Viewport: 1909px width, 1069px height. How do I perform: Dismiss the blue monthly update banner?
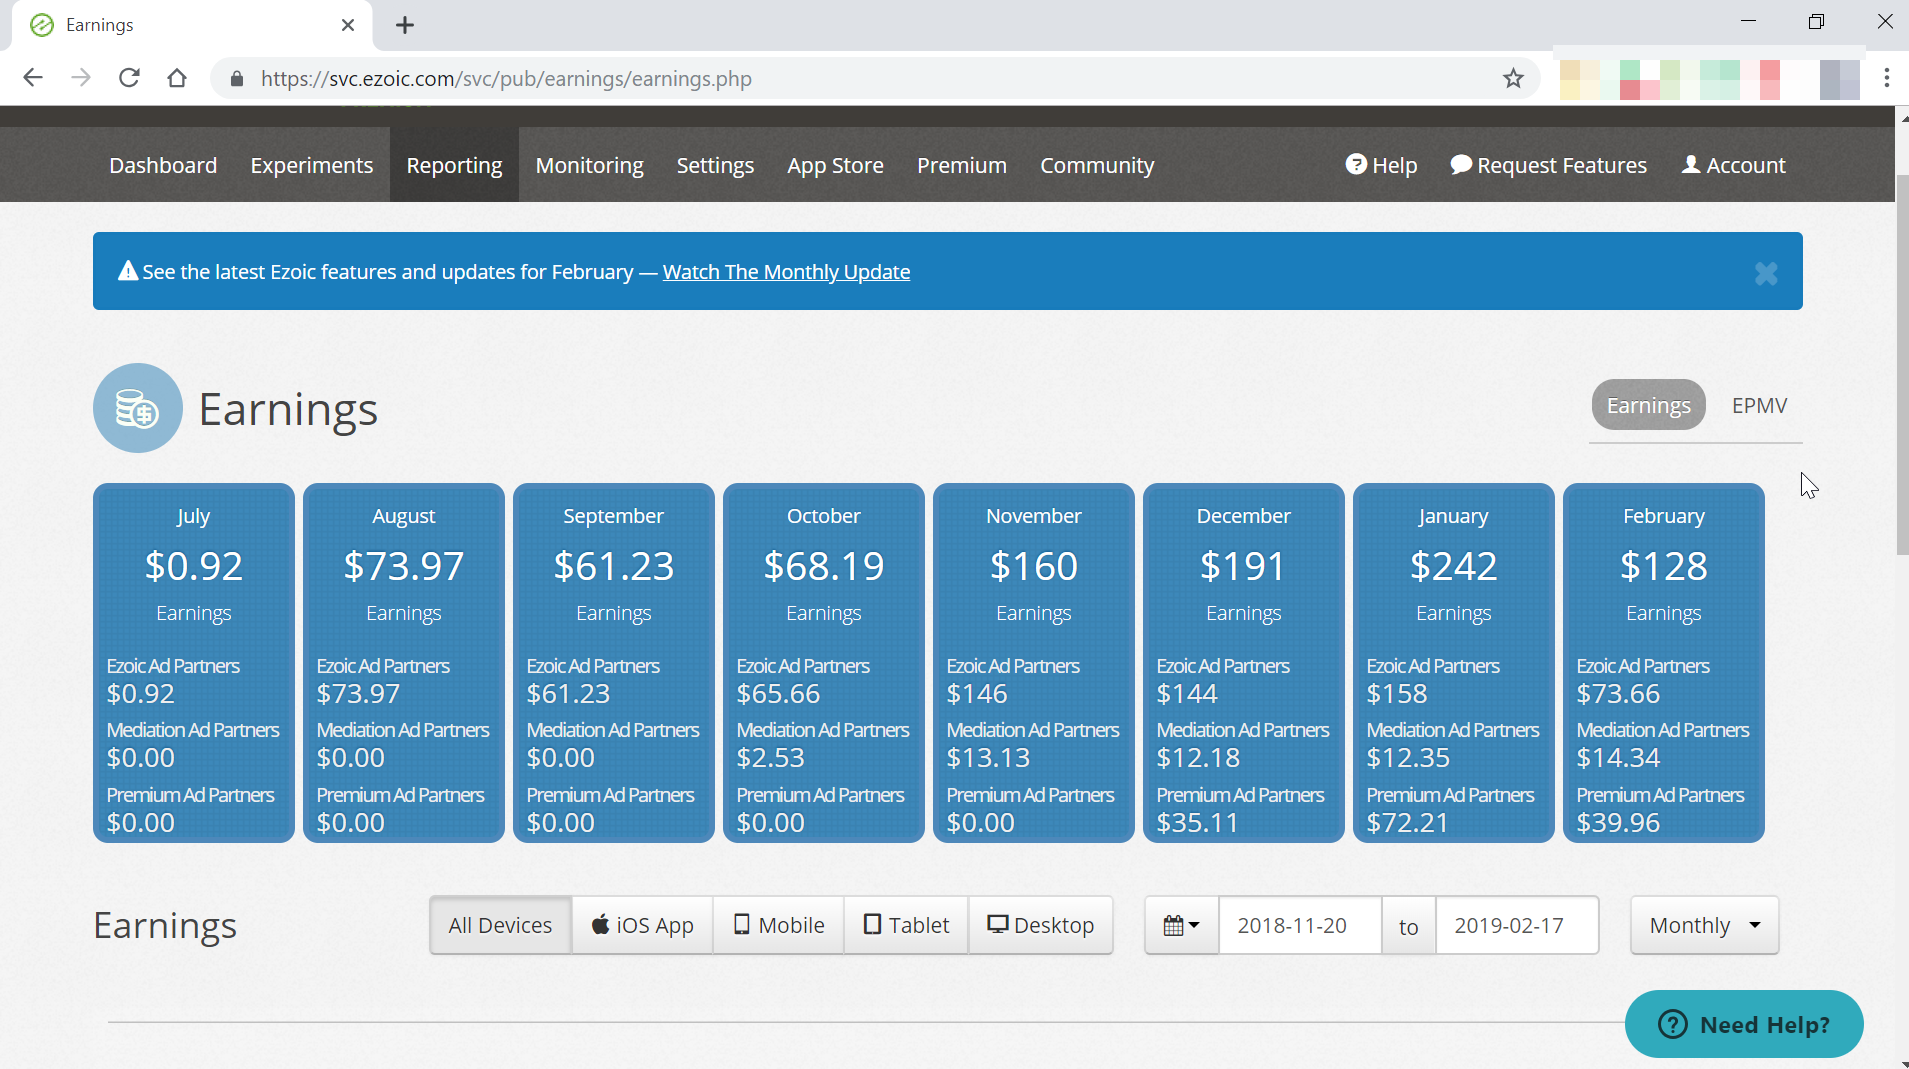1766,273
